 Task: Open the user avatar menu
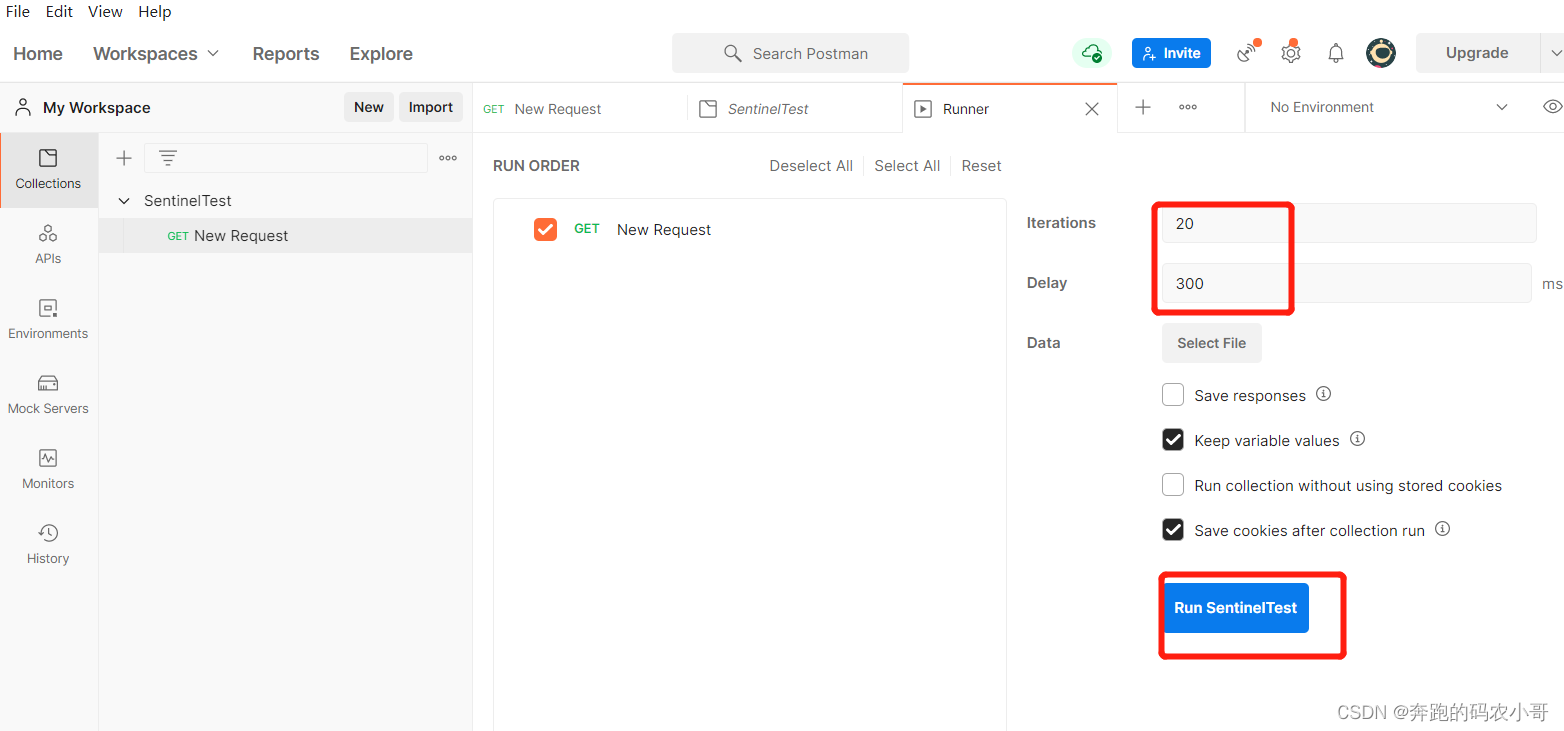click(x=1381, y=53)
